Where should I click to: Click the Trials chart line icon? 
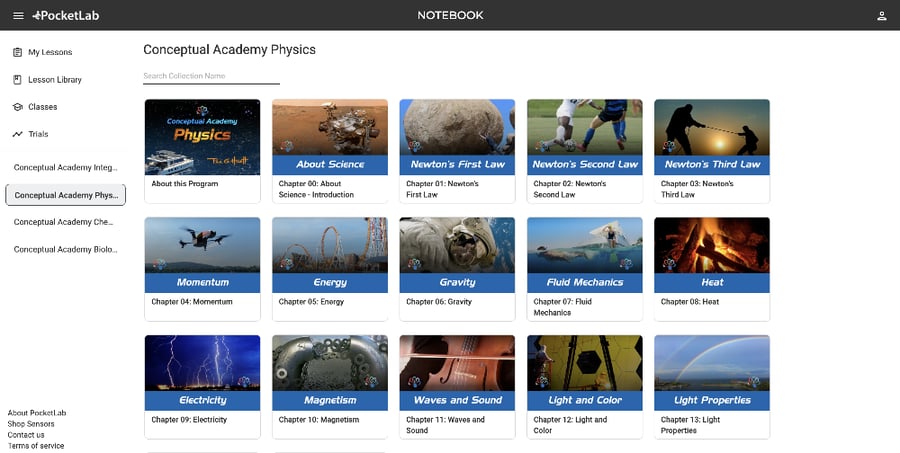point(17,134)
